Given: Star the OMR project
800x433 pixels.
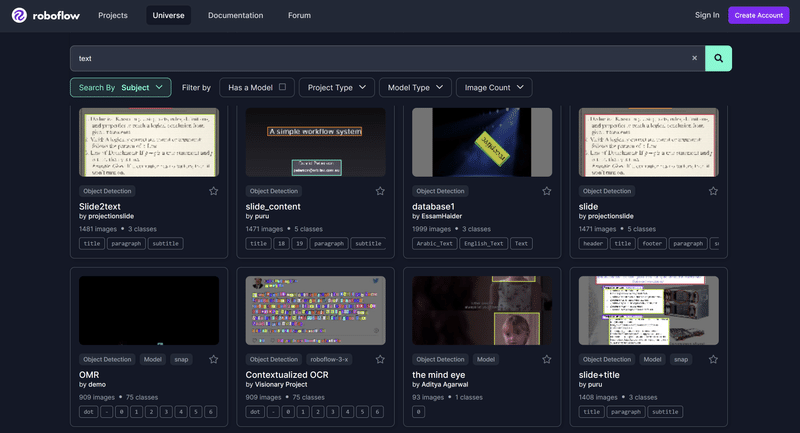Looking at the screenshot, I should click(213, 360).
